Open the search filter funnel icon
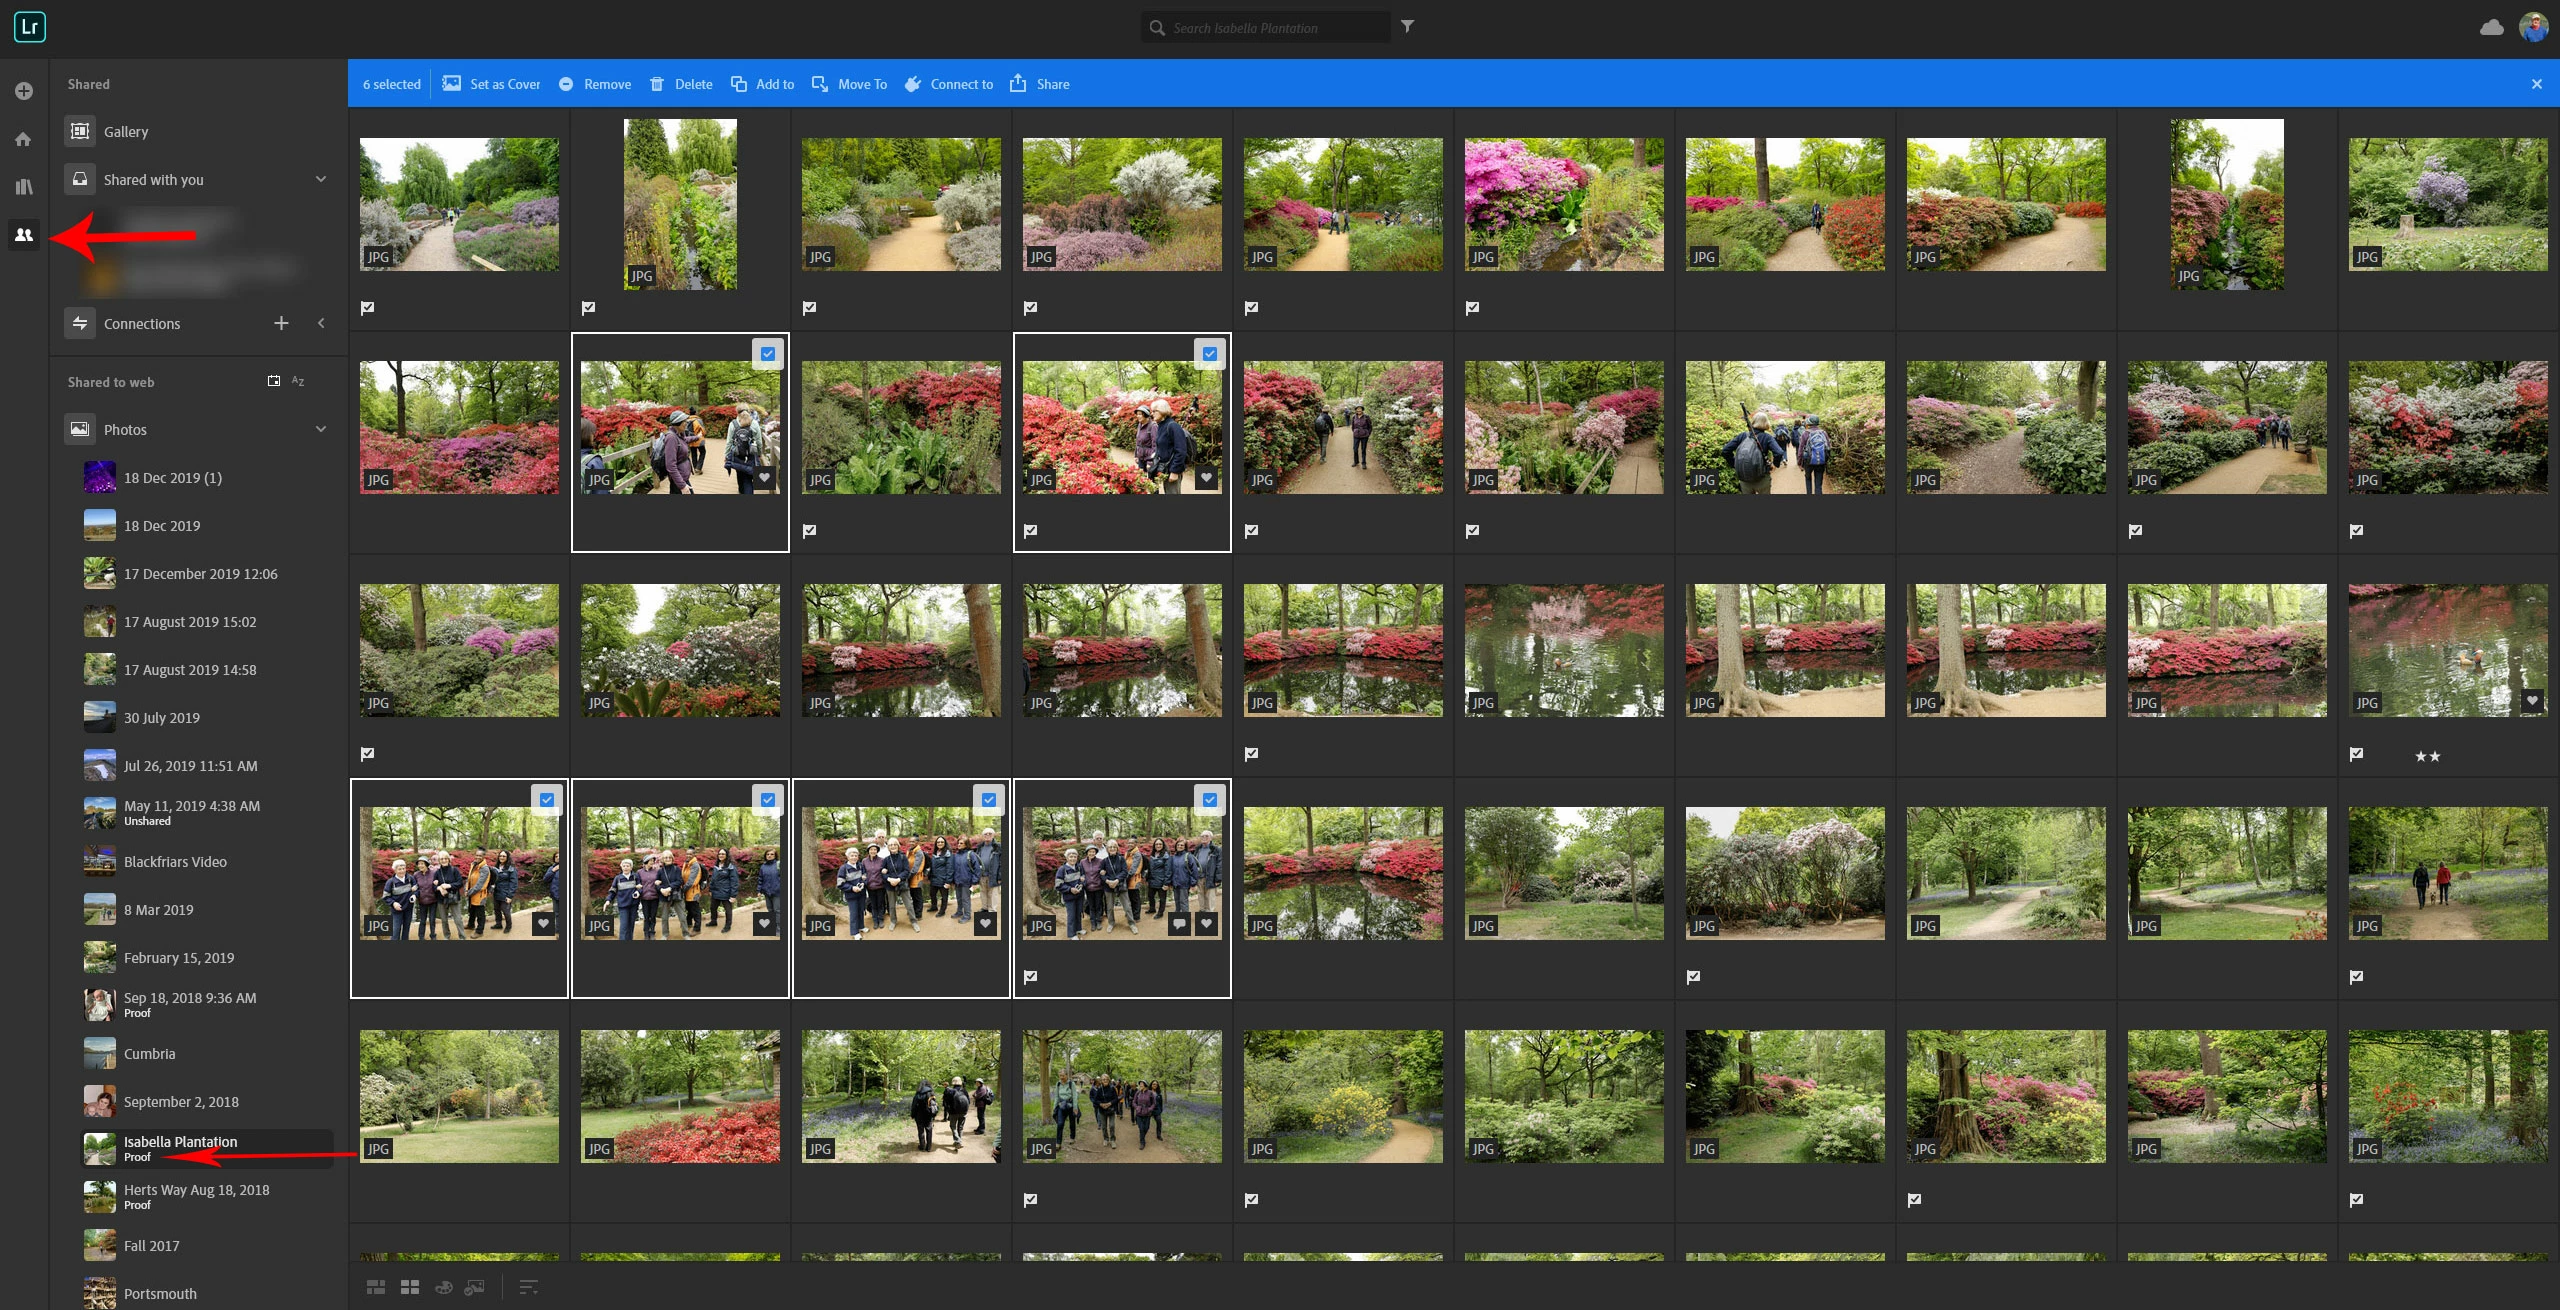The width and height of the screenshot is (2560, 1310). click(1407, 27)
